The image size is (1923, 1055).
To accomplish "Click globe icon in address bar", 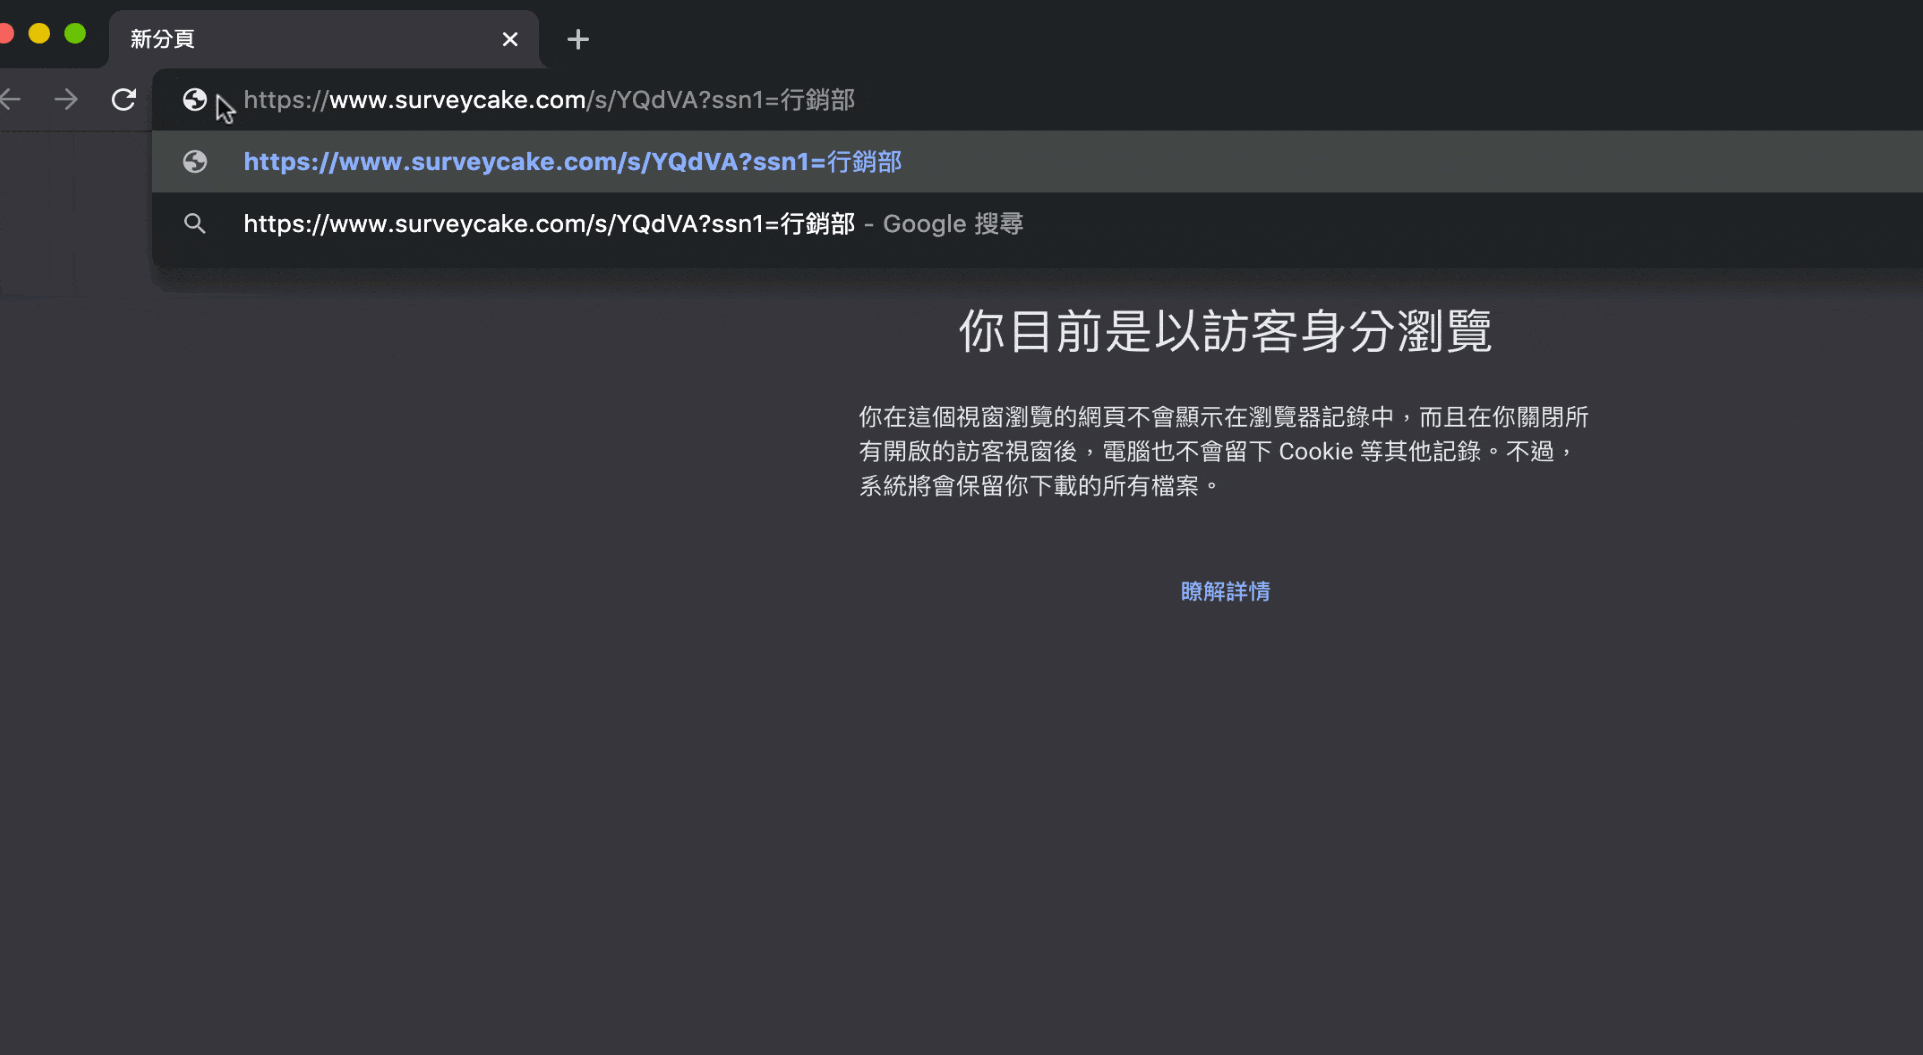I will click(195, 99).
